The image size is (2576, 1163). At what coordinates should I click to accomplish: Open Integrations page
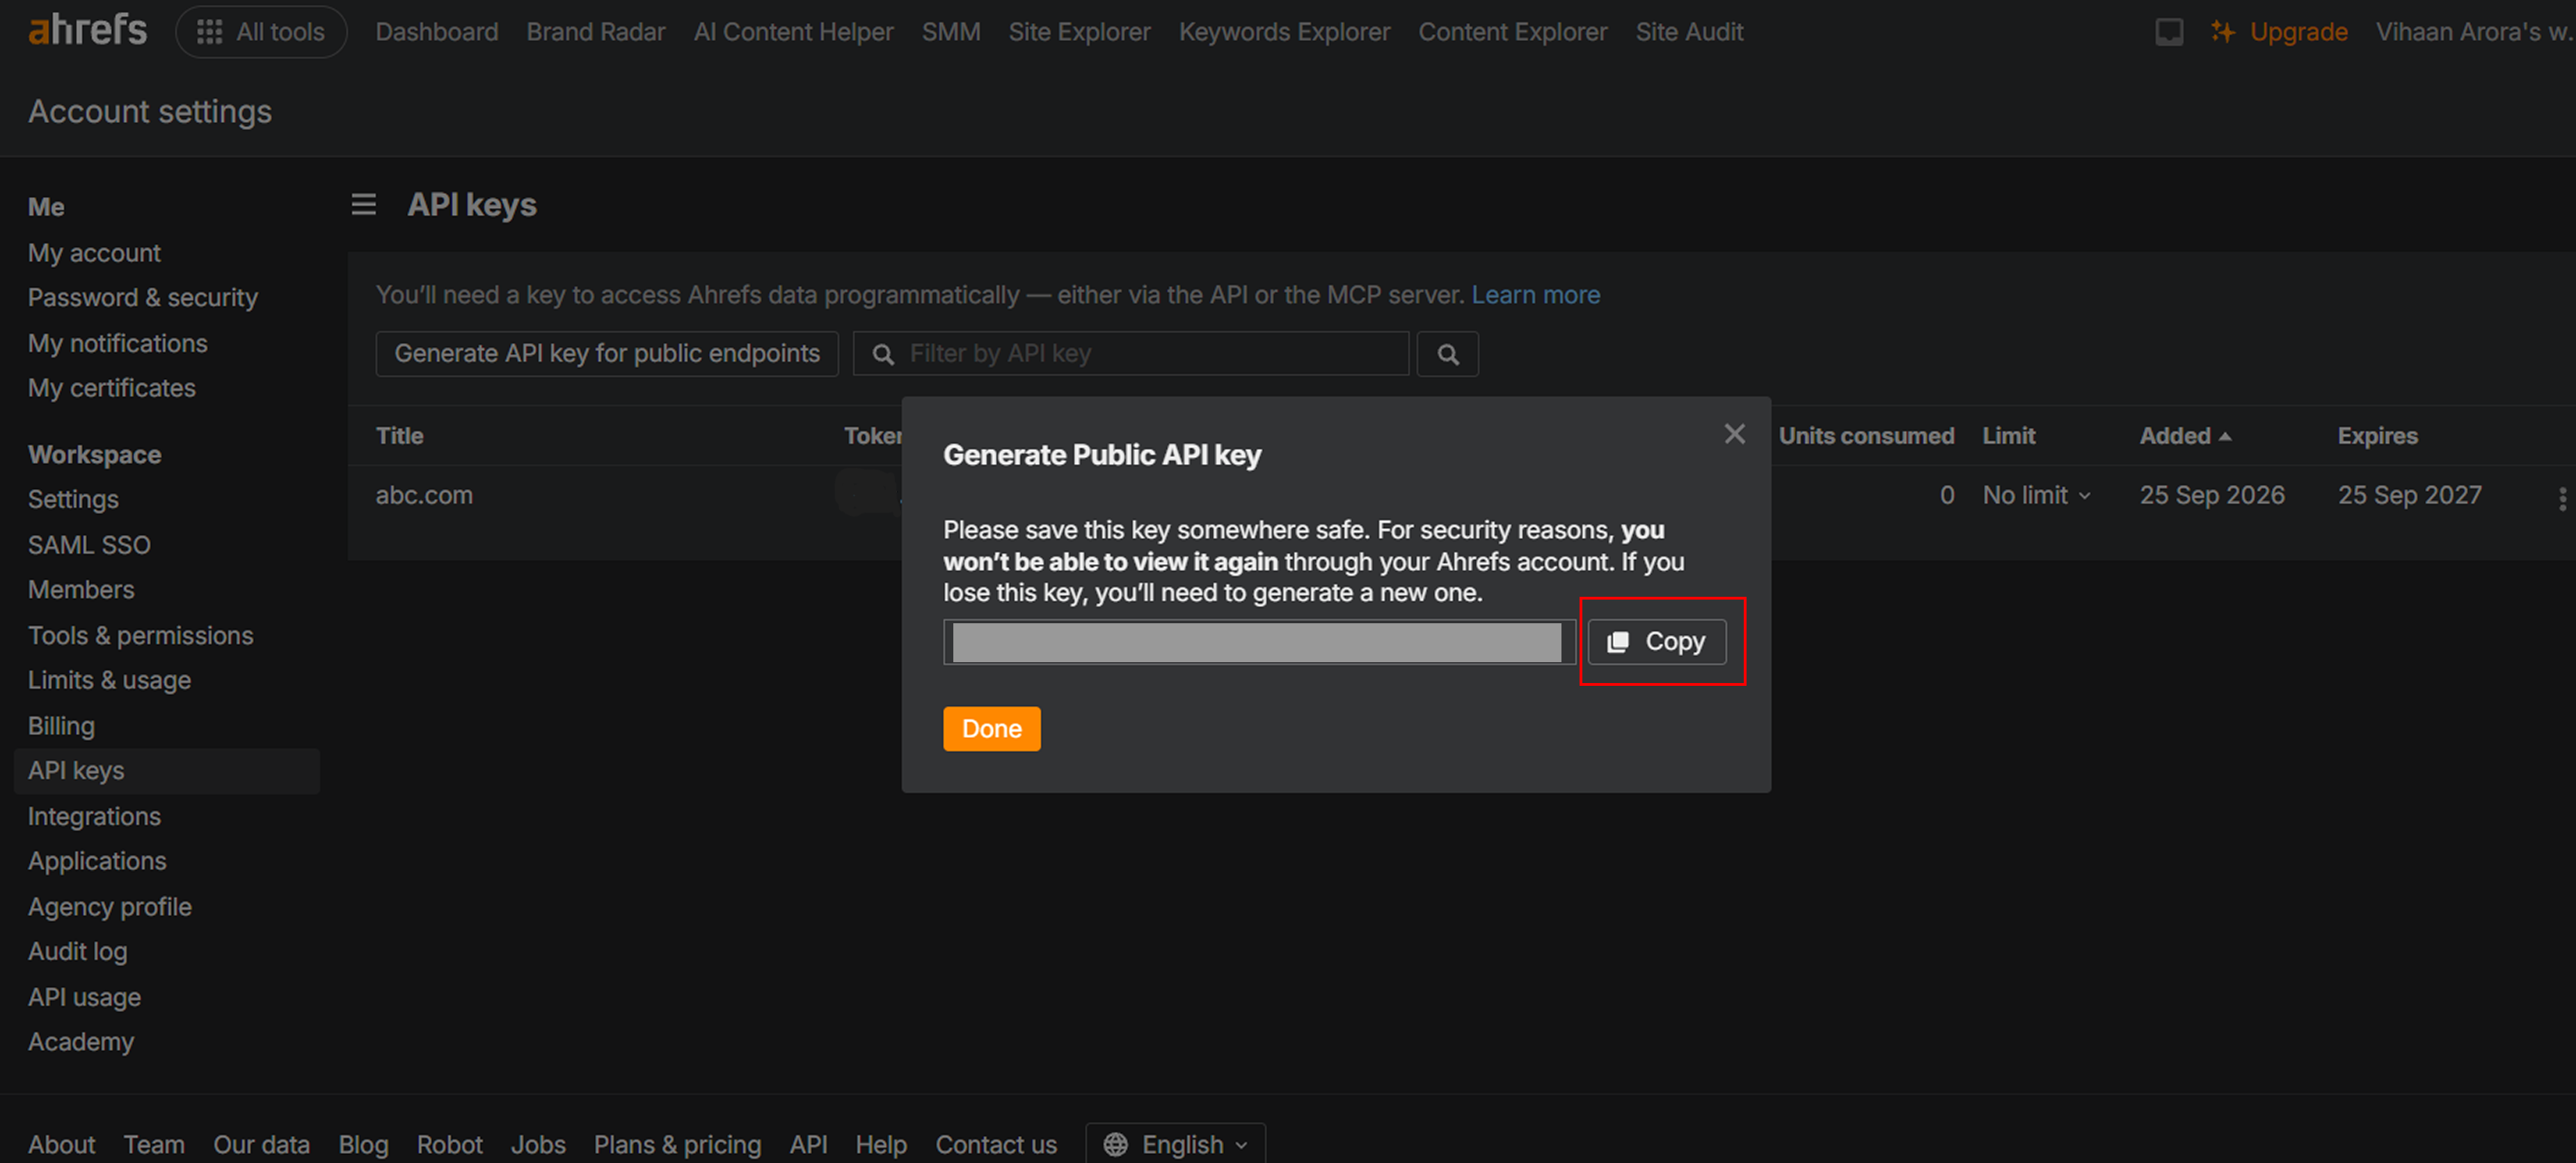tap(94, 817)
